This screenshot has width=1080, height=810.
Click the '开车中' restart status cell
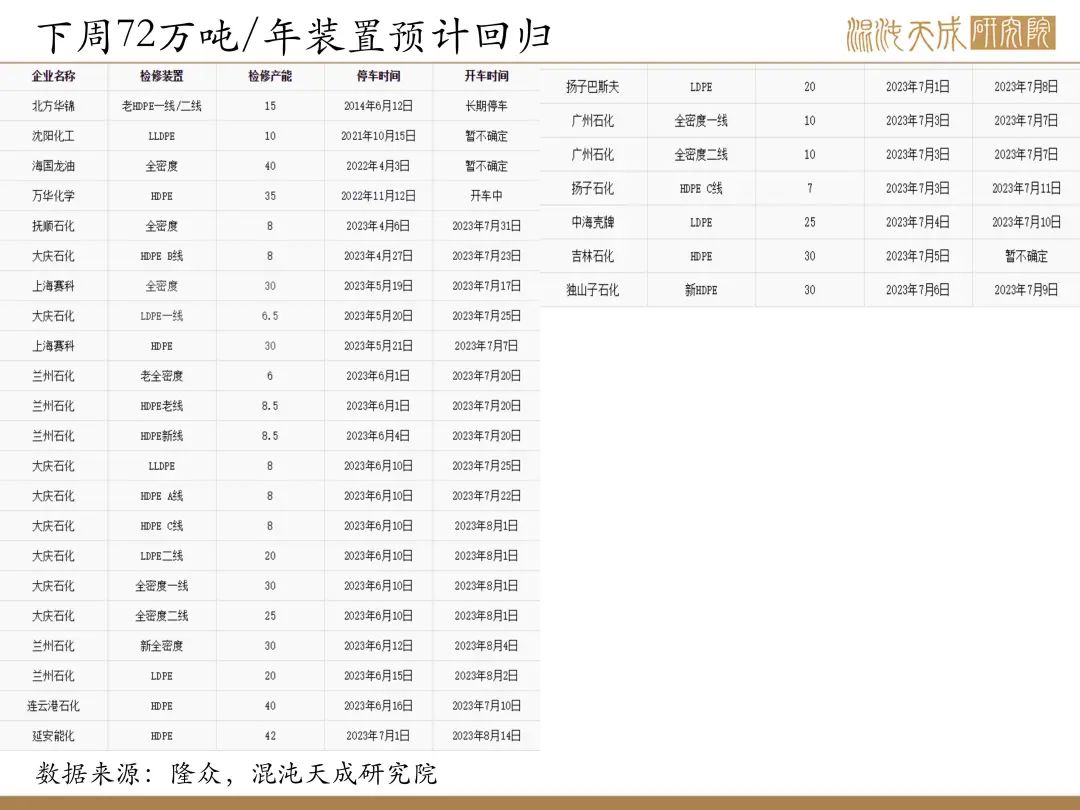486,196
